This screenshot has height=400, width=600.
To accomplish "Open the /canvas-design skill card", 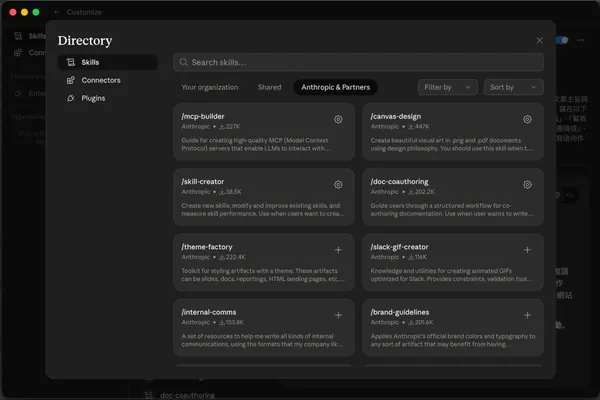I will pyautogui.click(x=453, y=131).
